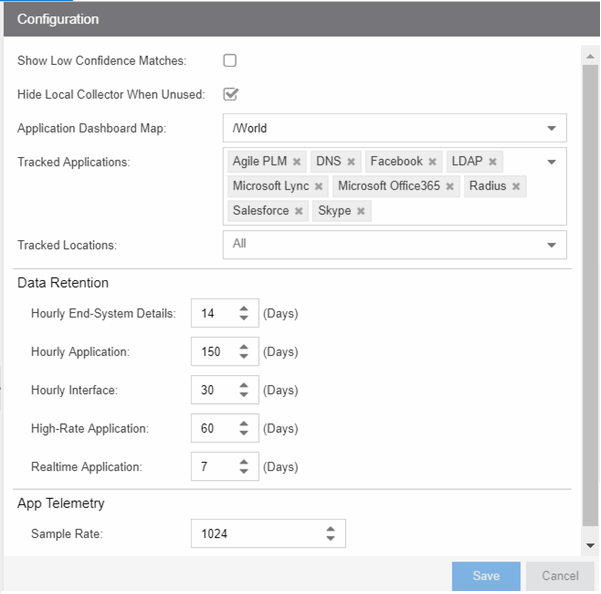The image size is (601, 594).
Task: Increase Hourly End-System Details days
Action: 244,309
